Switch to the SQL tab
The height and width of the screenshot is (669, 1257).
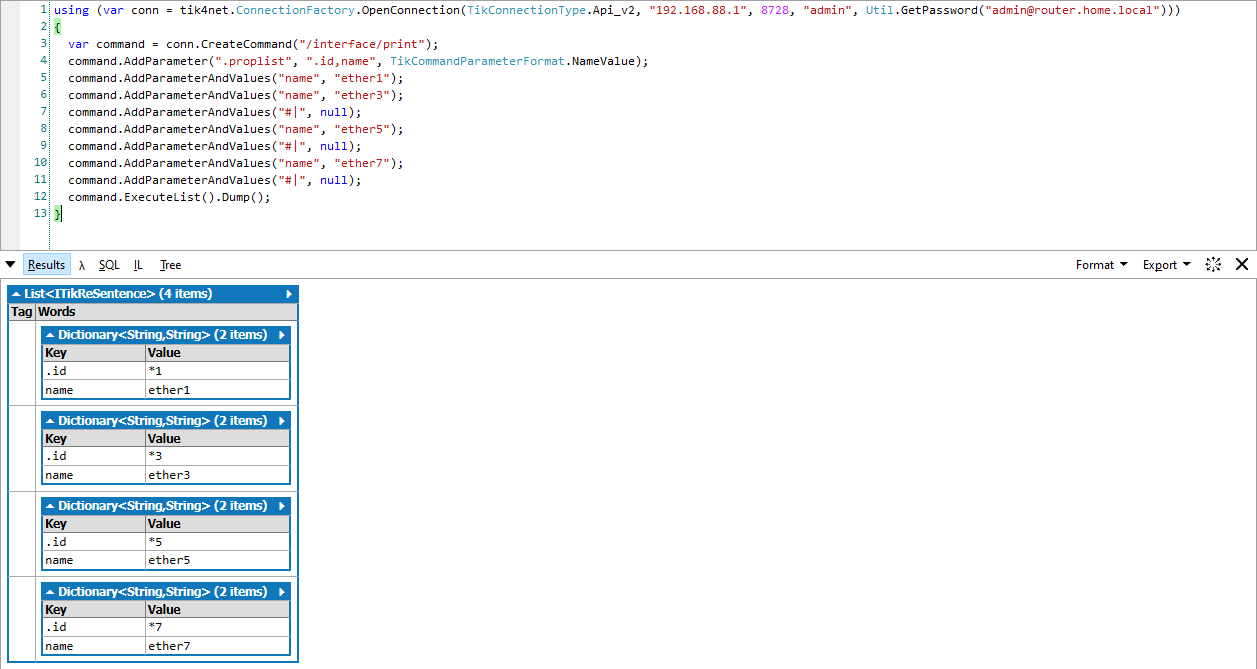pyautogui.click(x=109, y=264)
